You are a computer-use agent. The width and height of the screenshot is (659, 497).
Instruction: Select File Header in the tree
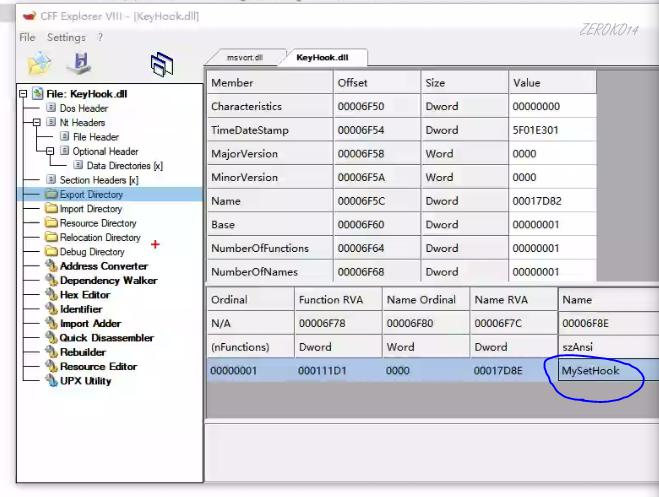click(96, 137)
